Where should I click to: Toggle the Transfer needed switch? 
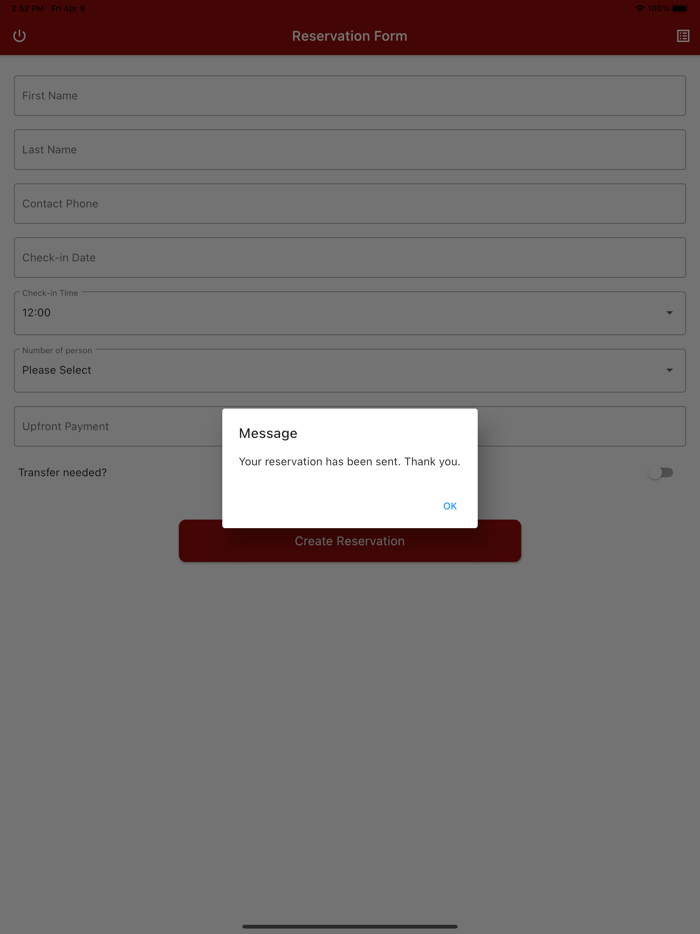pyautogui.click(x=661, y=472)
